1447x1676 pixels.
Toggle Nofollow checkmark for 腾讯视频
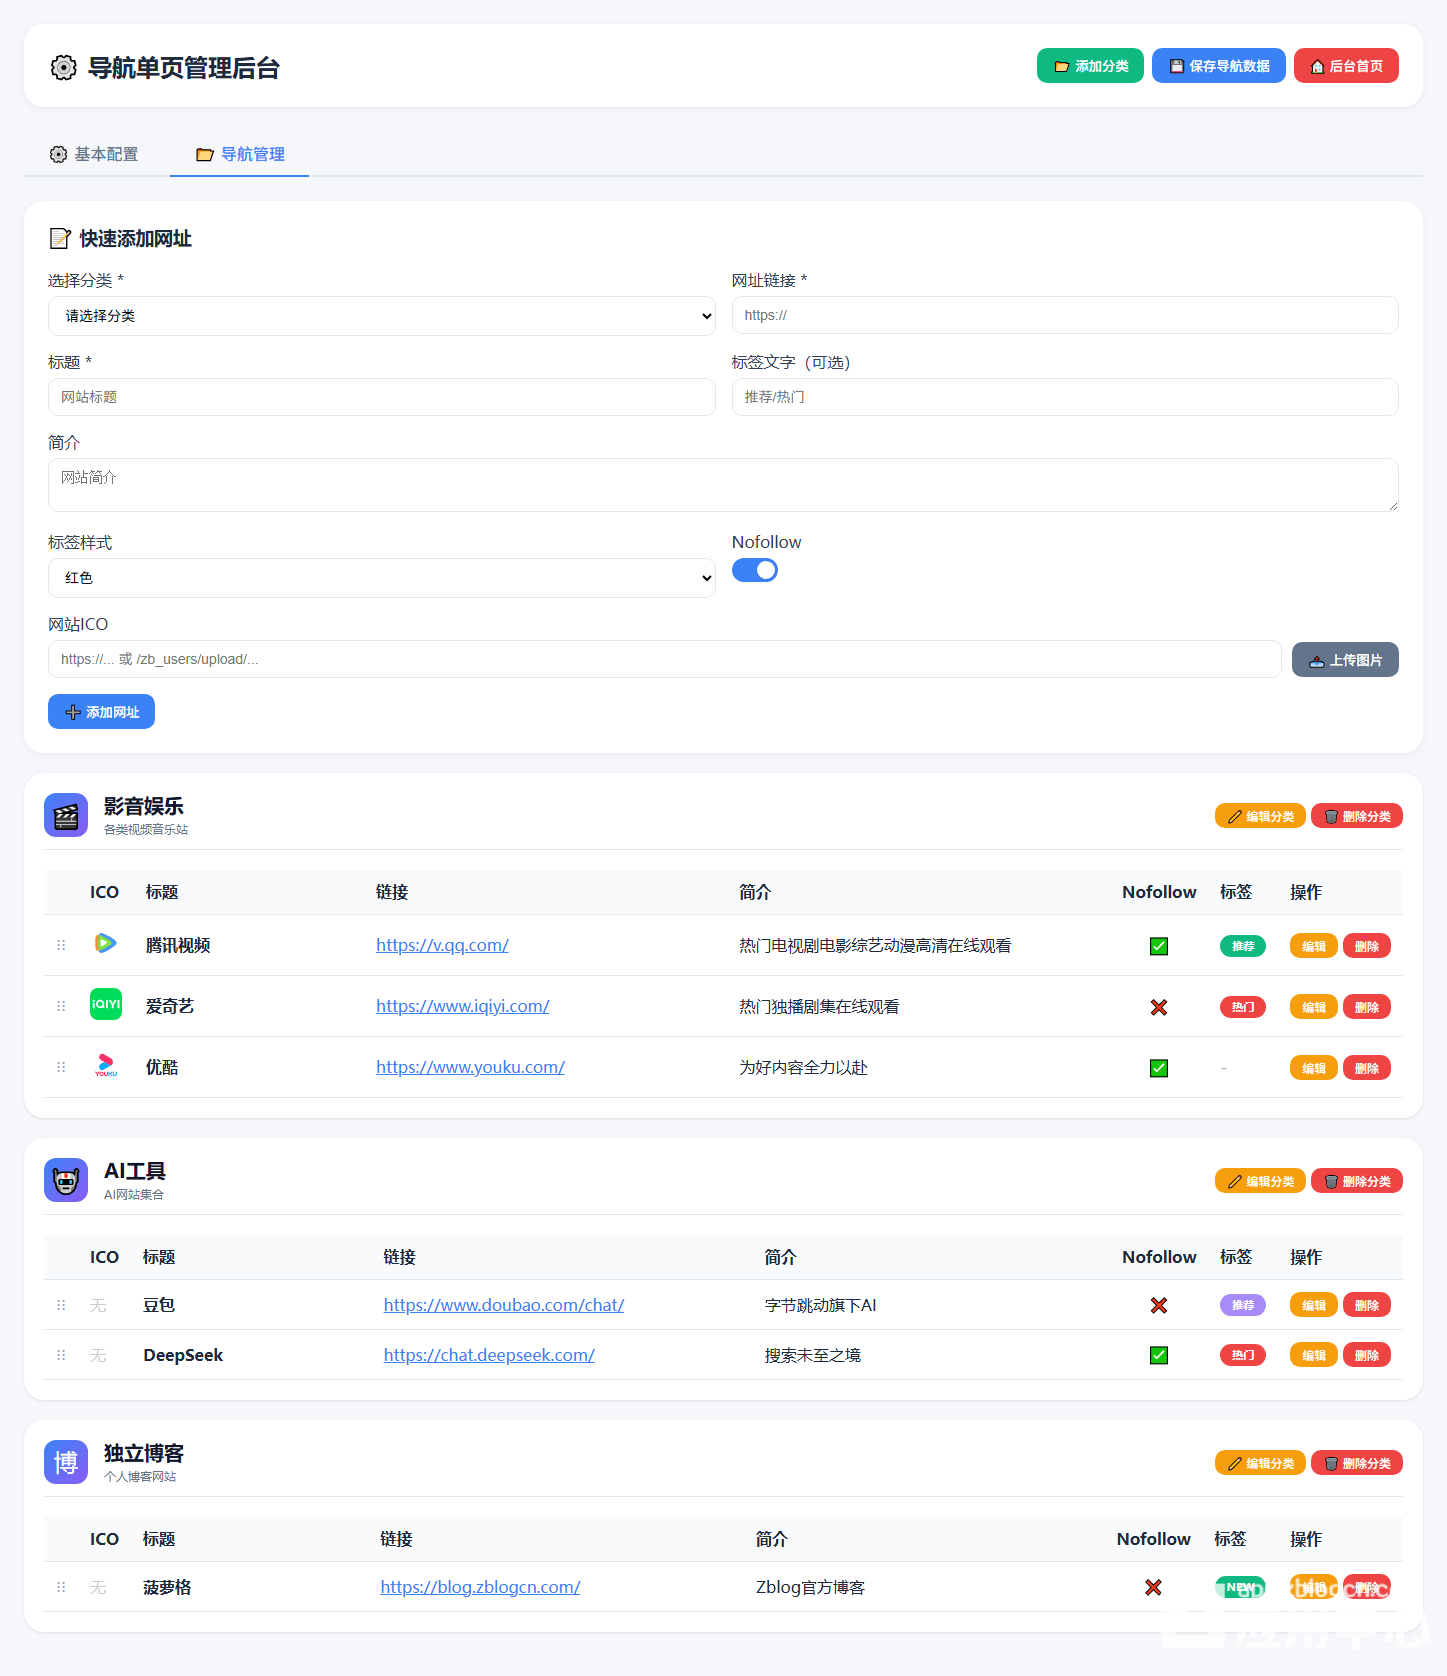1159,946
